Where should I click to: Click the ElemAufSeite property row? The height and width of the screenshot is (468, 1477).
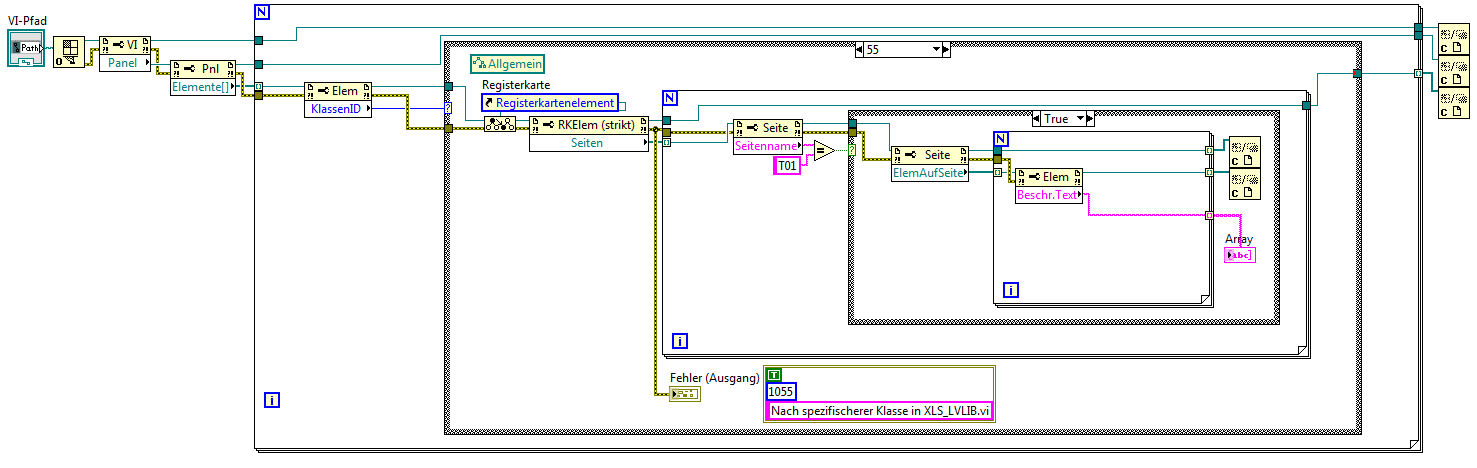(x=929, y=173)
